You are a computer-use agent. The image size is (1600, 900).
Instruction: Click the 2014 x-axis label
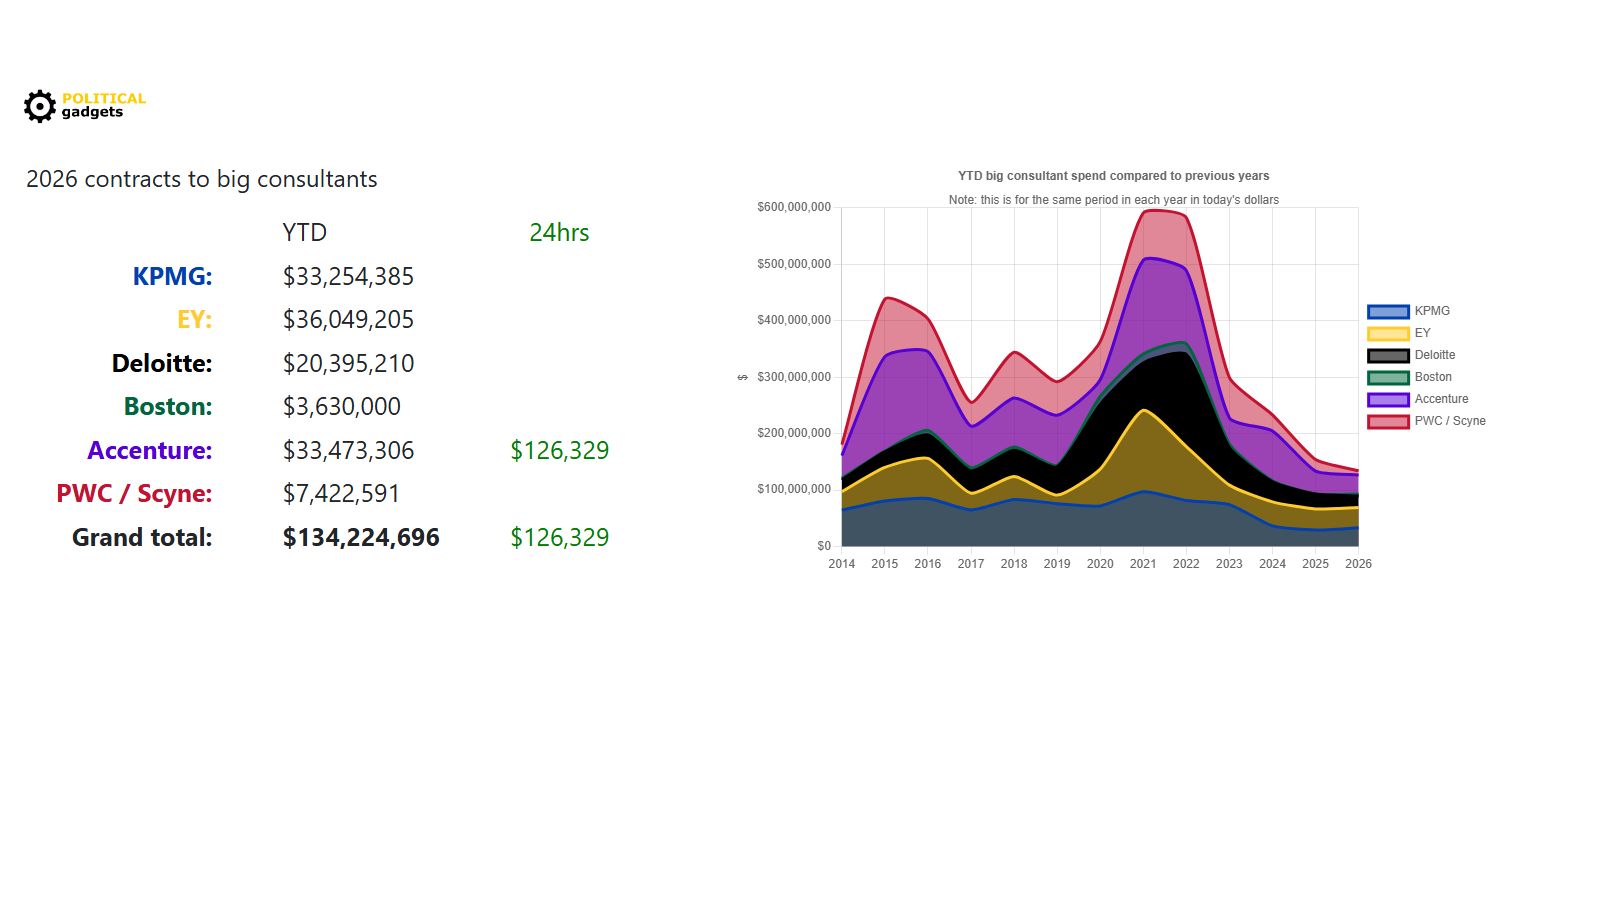(x=841, y=564)
